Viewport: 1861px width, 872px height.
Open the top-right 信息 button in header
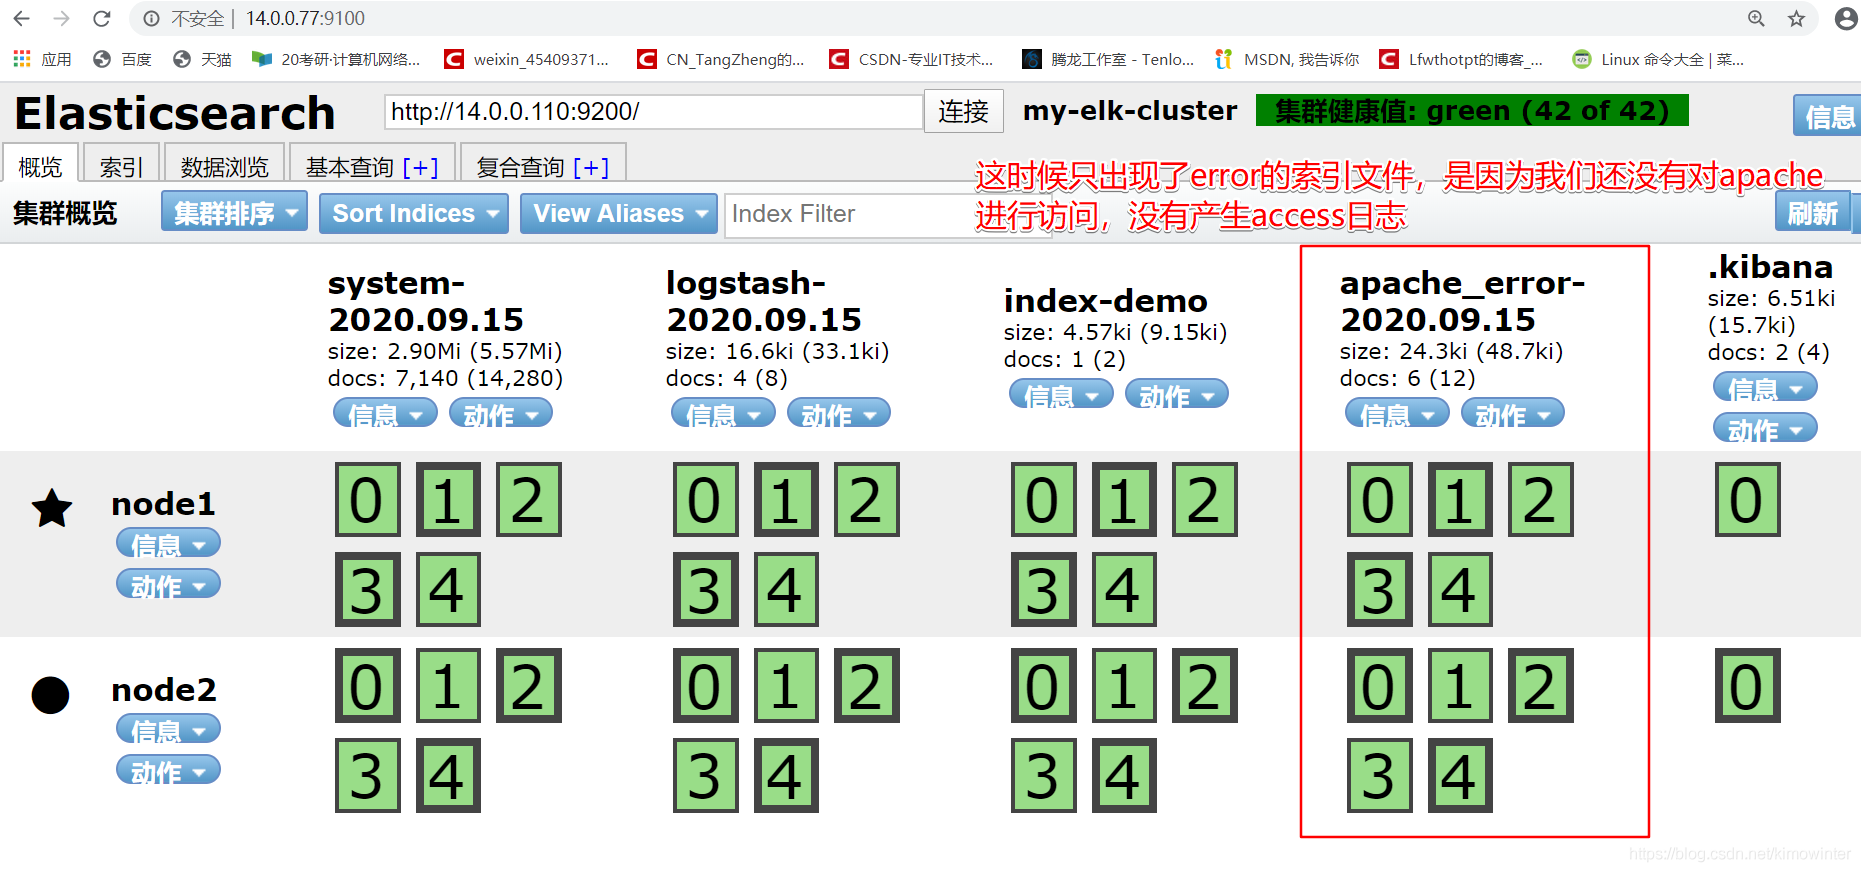click(1827, 116)
